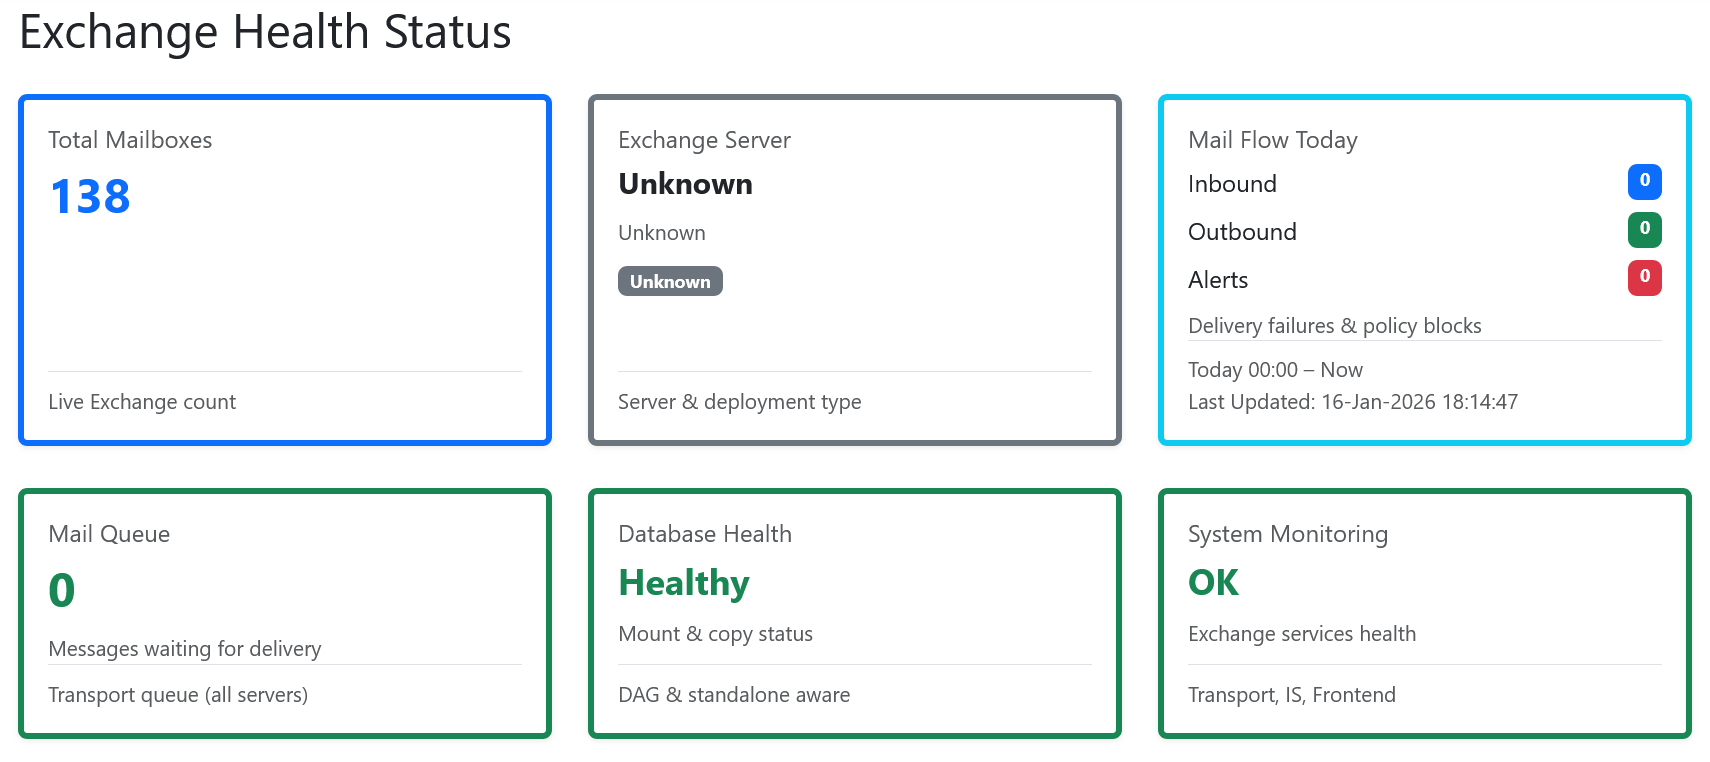Click the green OK monitoring status
This screenshot has height=762, width=1710.
point(1213,583)
